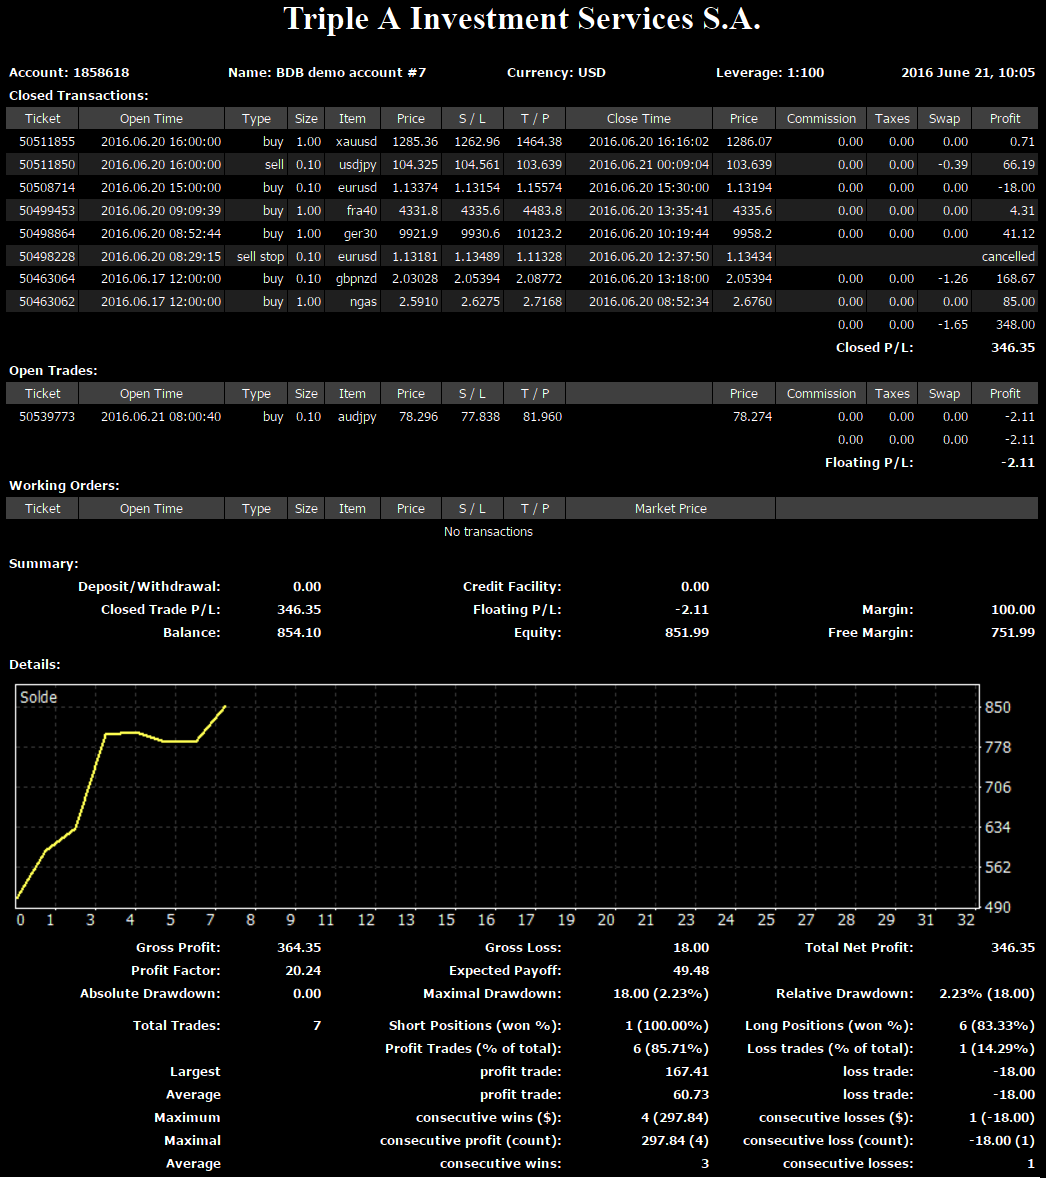Click the gbpnzd item cell
This screenshot has width=1046, height=1178.
click(x=356, y=279)
